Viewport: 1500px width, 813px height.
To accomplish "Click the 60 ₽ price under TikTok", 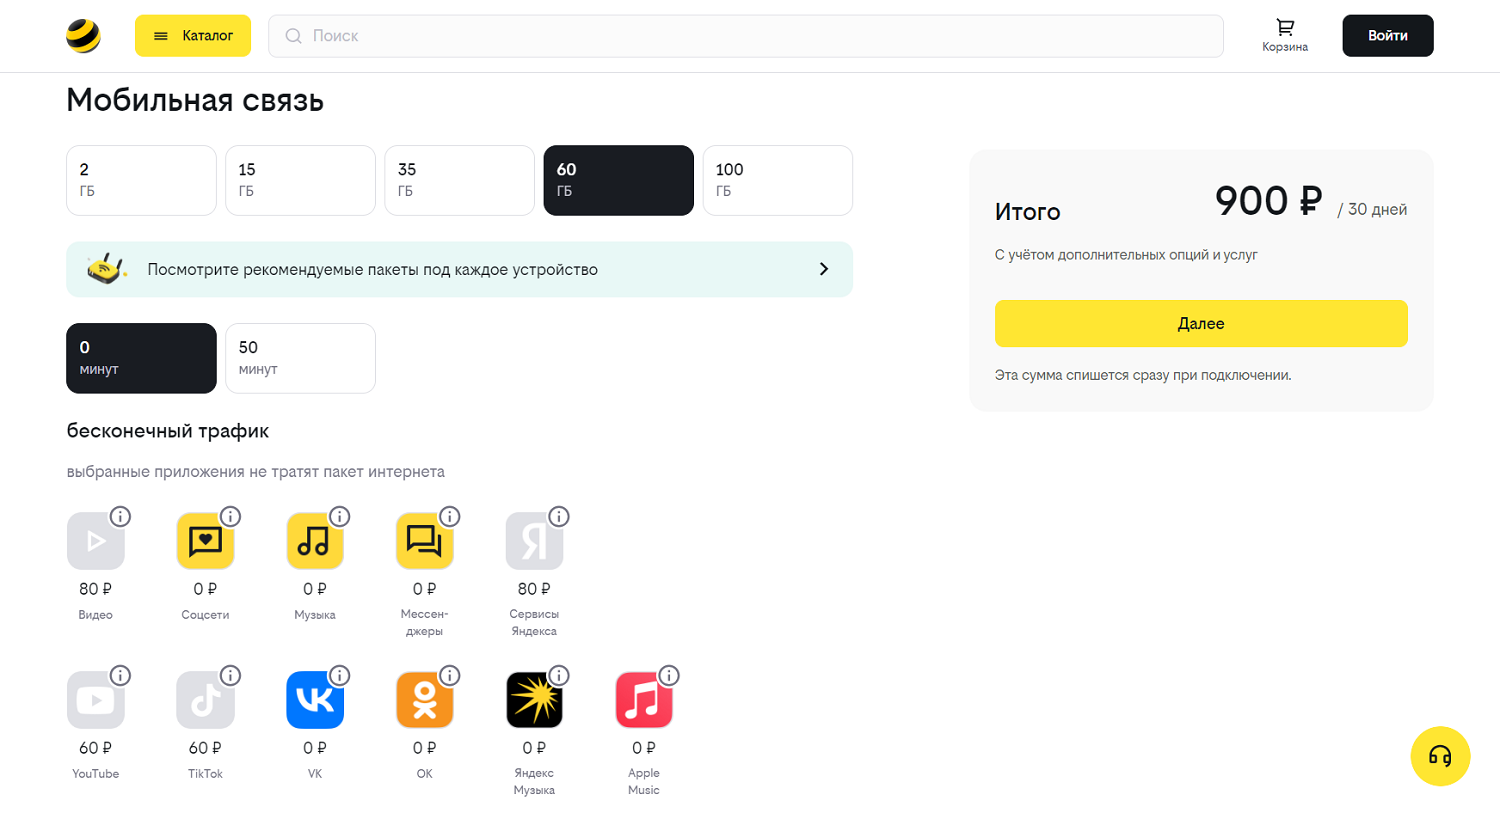I will (x=205, y=748).
